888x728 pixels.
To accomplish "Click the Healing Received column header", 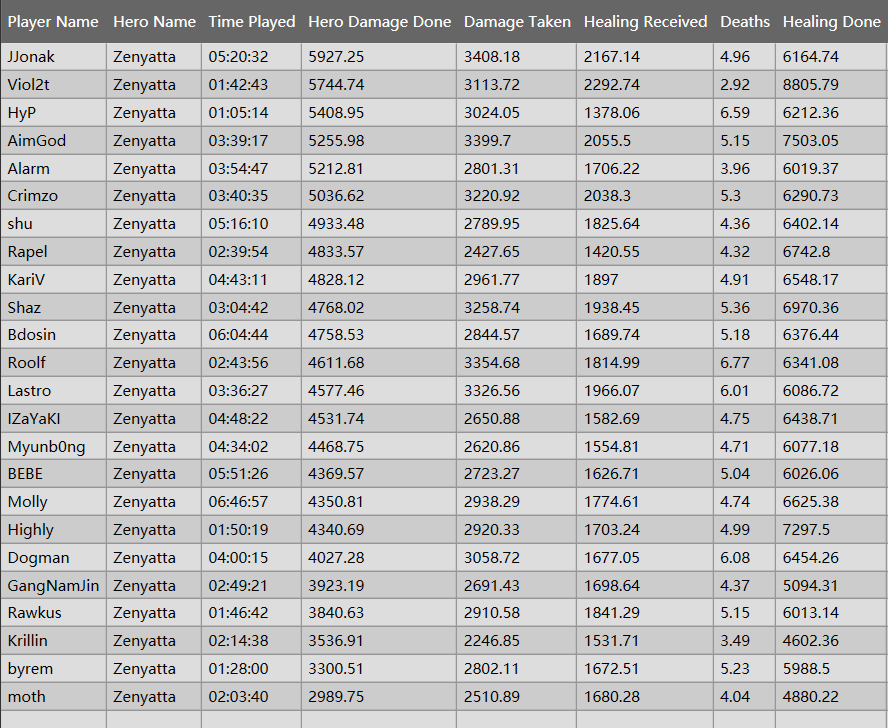I will [x=645, y=21].
